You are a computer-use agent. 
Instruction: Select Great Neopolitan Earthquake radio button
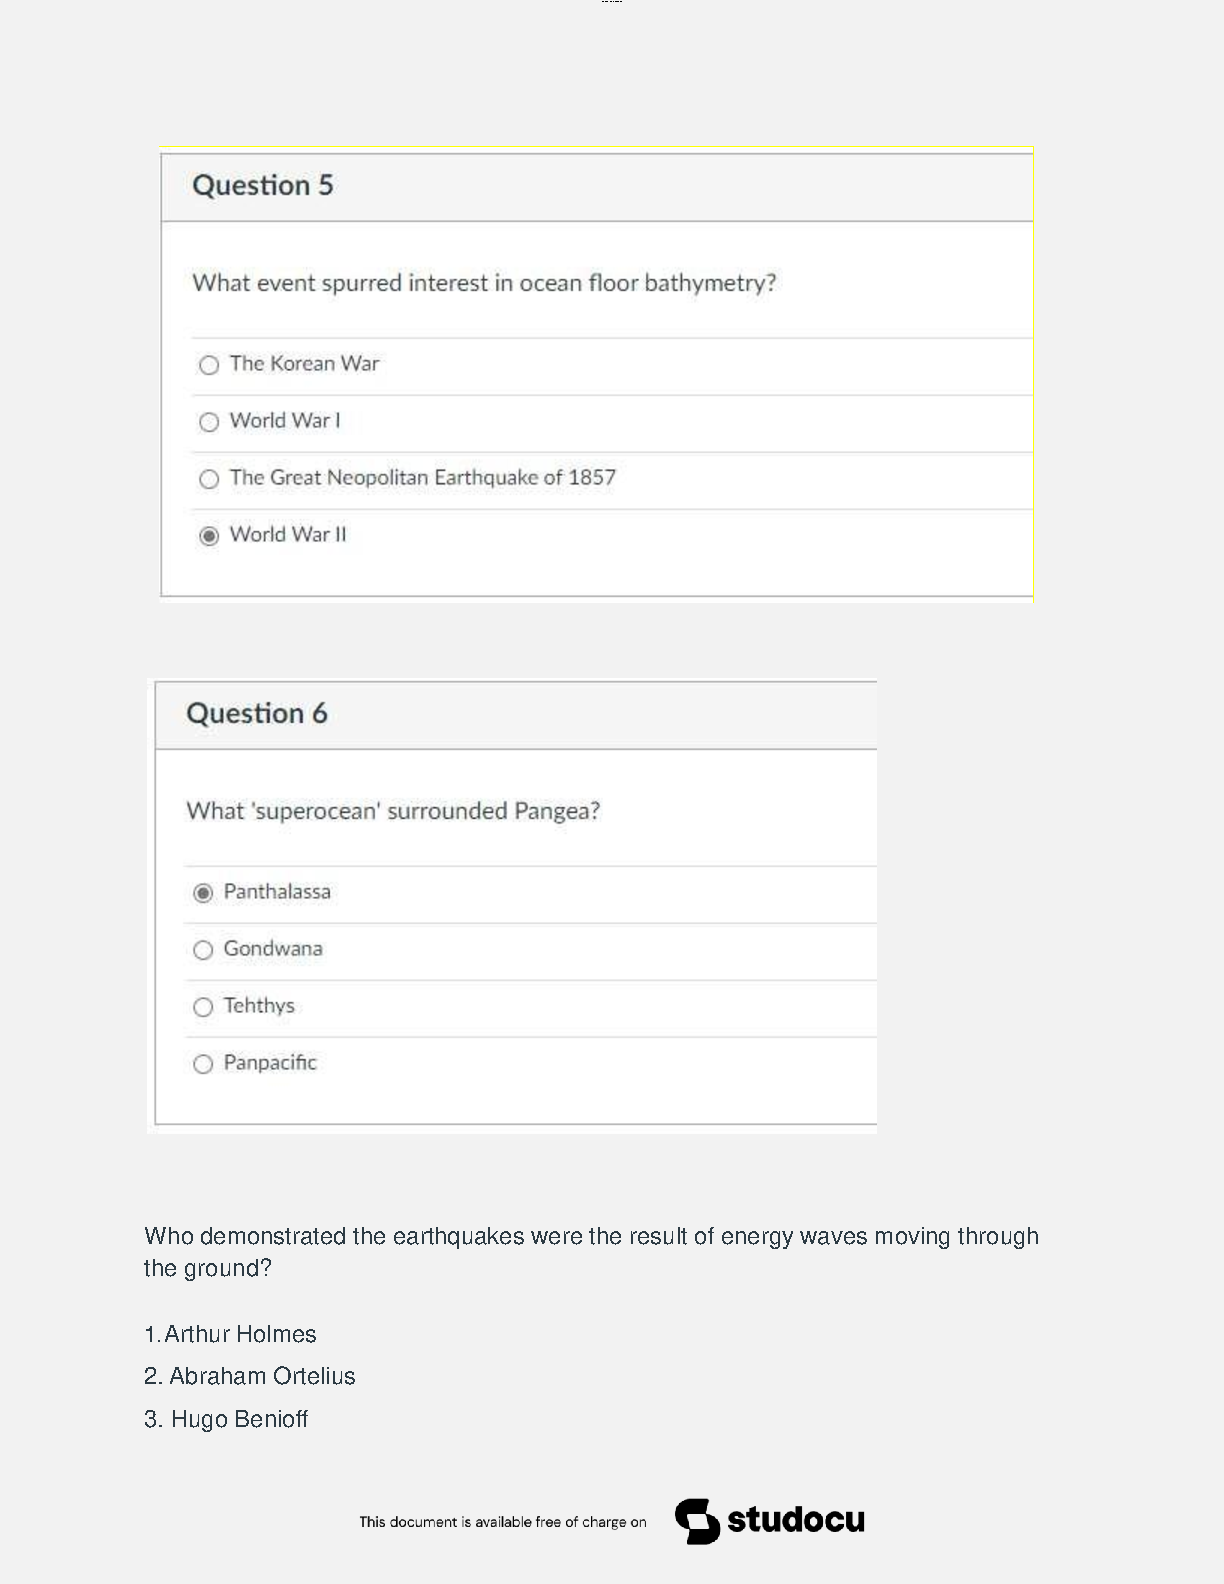point(209,479)
